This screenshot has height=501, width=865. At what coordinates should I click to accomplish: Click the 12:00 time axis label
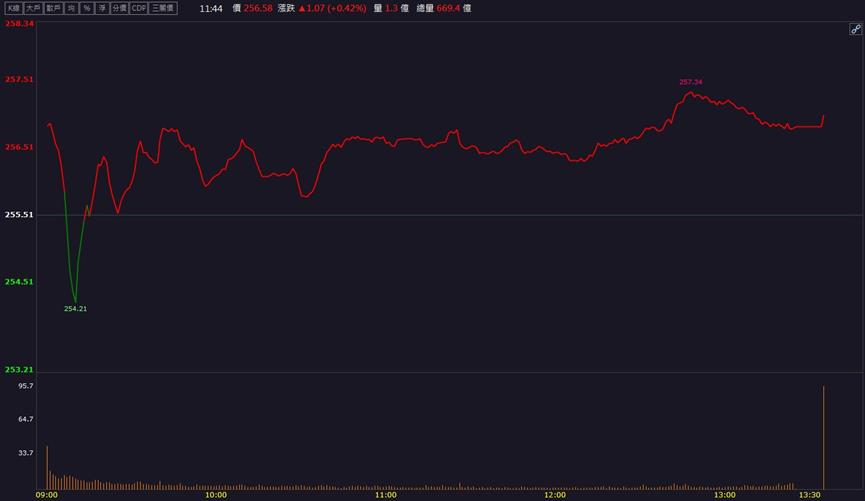pyautogui.click(x=555, y=495)
